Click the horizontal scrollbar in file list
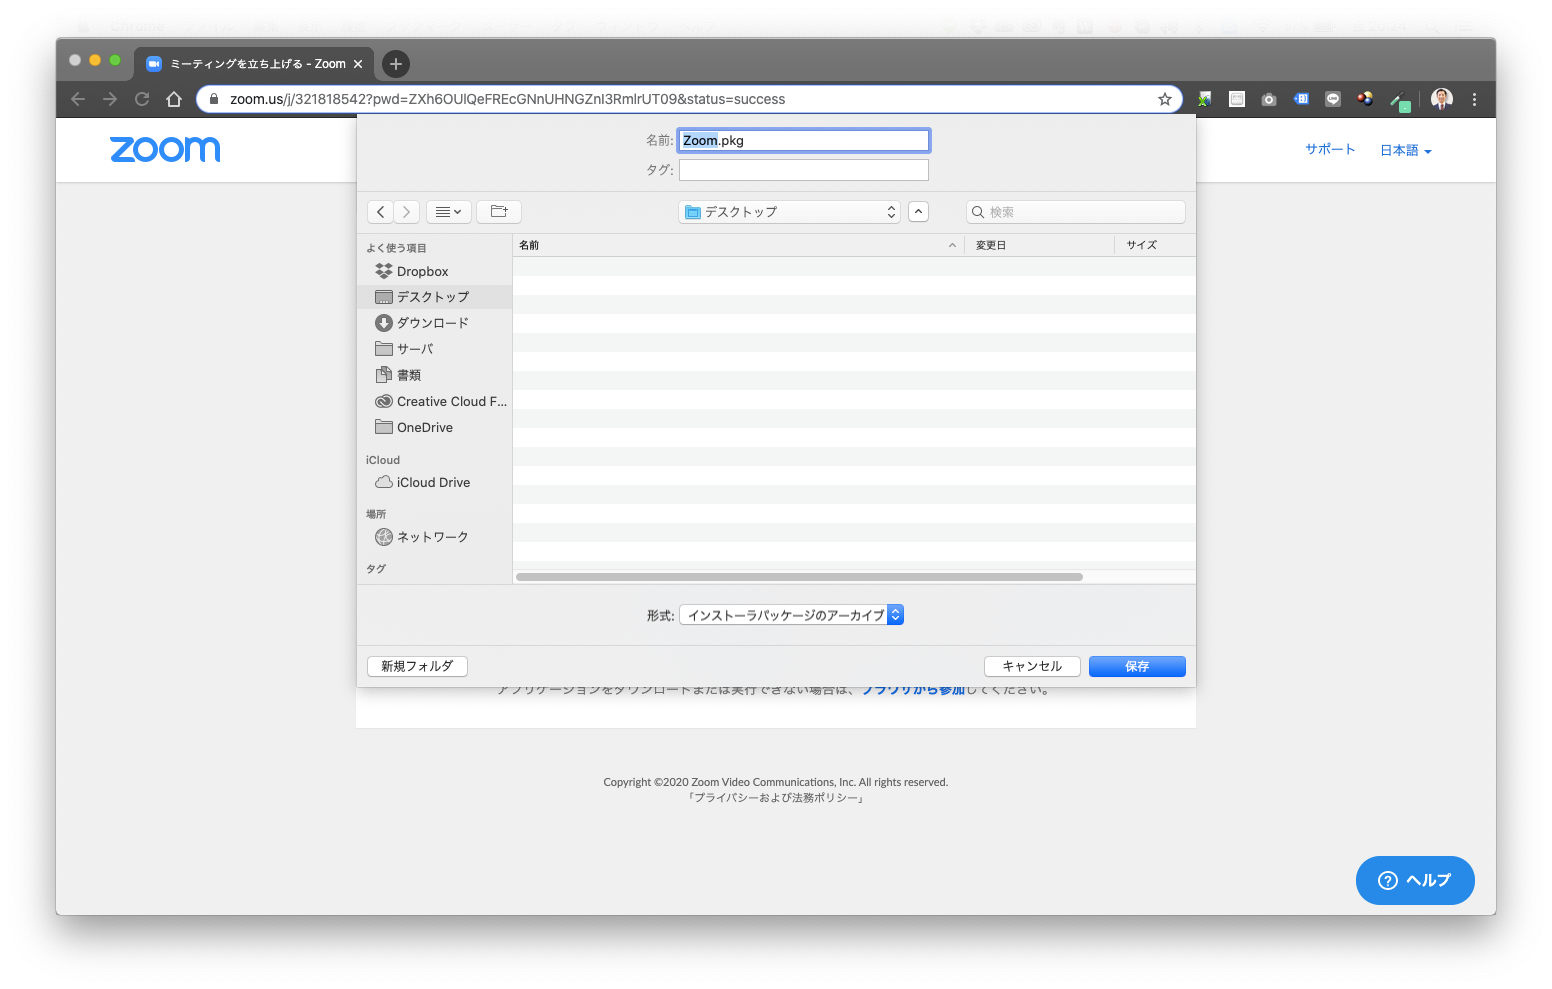1552x989 pixels. pos(799,577)
